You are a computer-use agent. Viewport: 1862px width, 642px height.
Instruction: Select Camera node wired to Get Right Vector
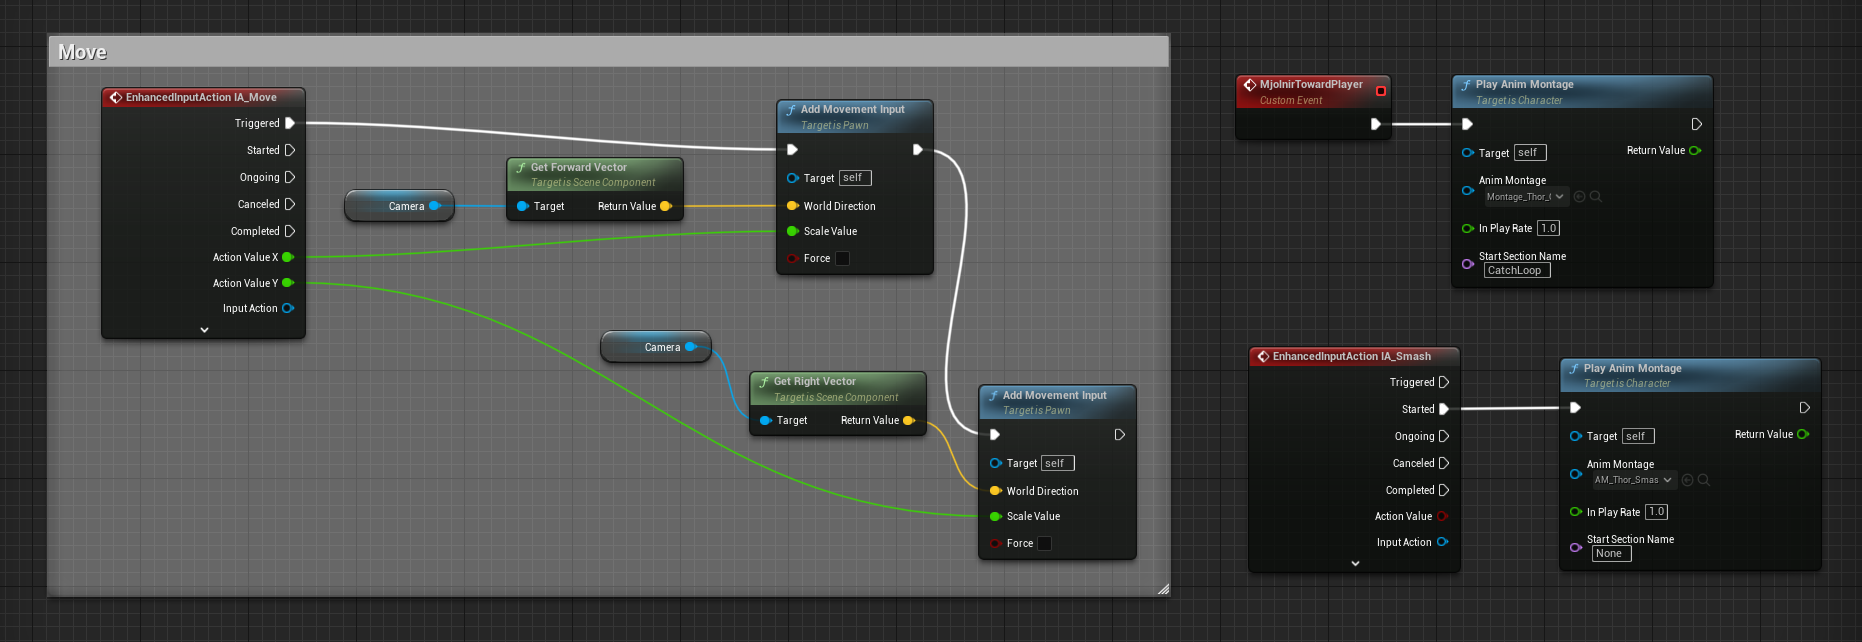click(x=656, y=347)
